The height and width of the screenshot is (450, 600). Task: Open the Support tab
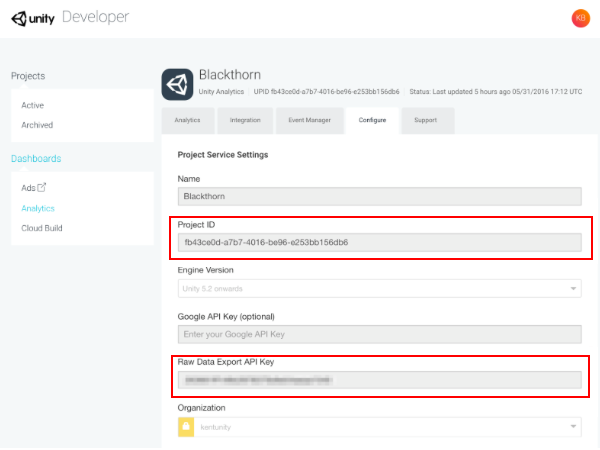tap(425, 121)
